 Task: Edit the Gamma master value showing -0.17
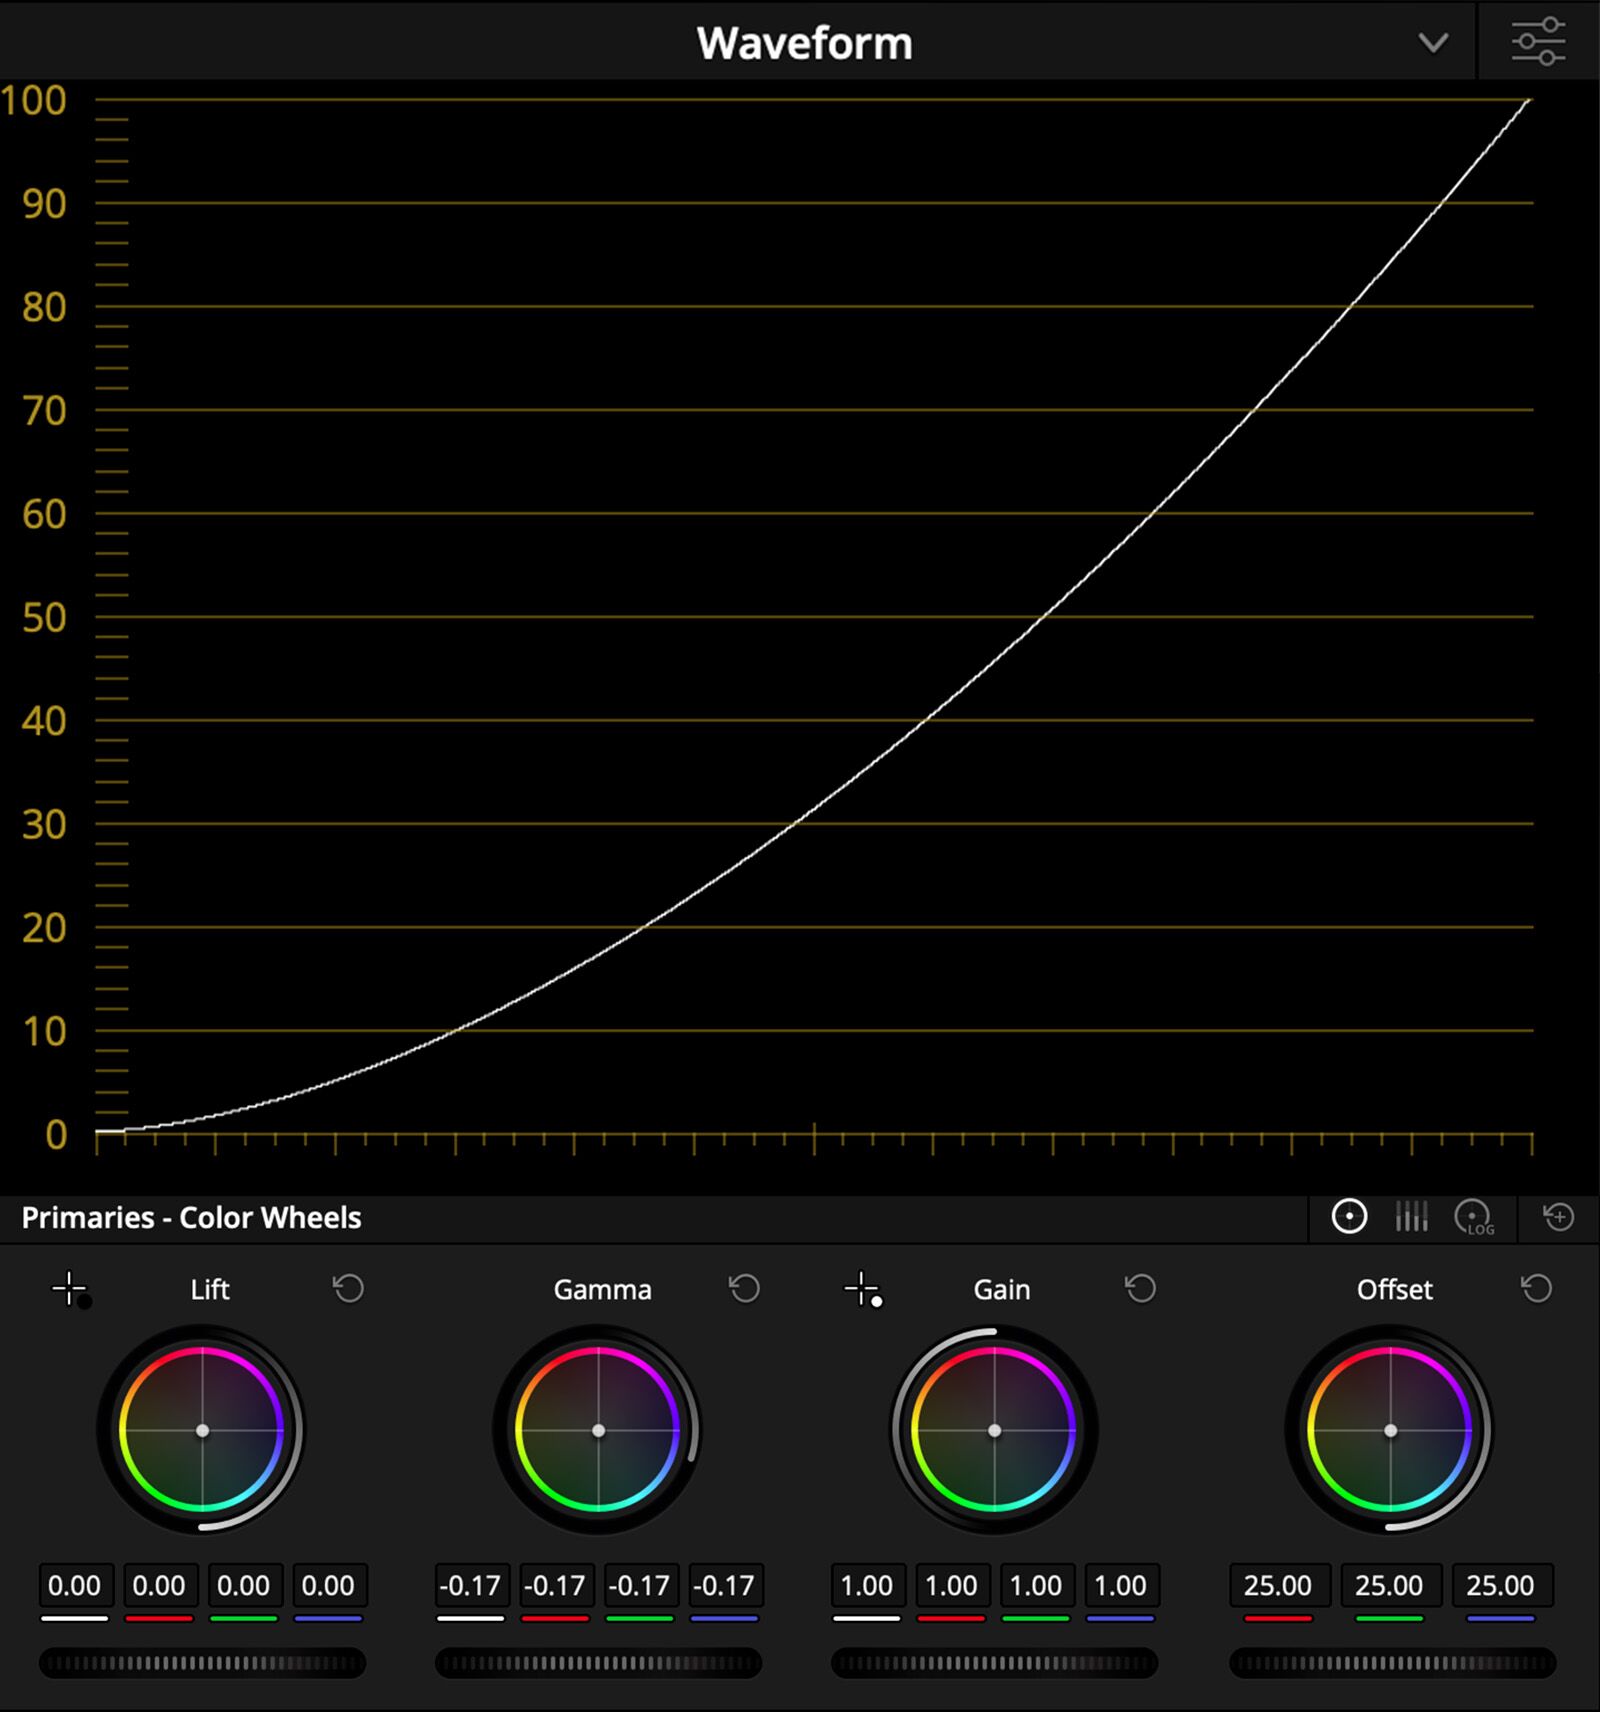pyautogui.click(x=471, y=1586)
